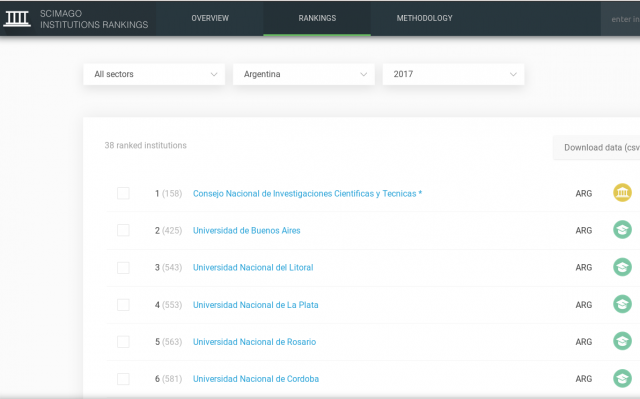Open the 2017 year dropdown
Viewport: 640px width, 399px height.
click(x=453, y=74)
